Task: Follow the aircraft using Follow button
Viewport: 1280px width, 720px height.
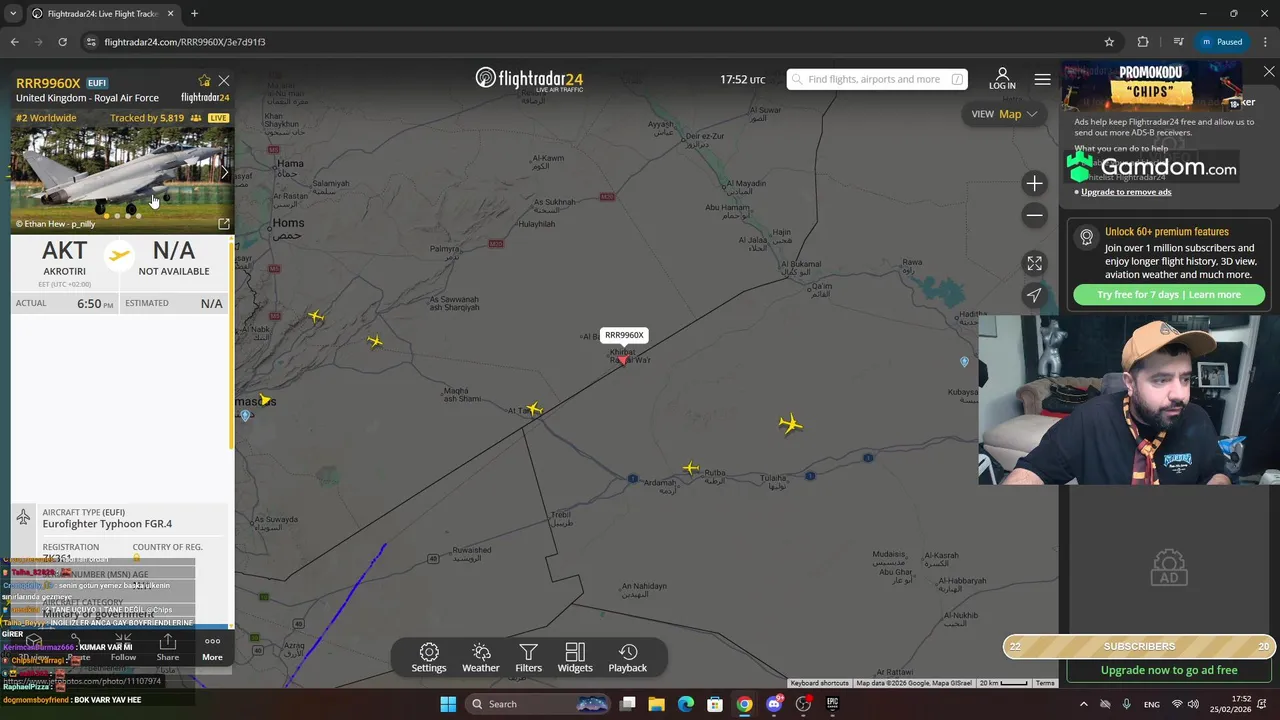Action: (123, 647)
